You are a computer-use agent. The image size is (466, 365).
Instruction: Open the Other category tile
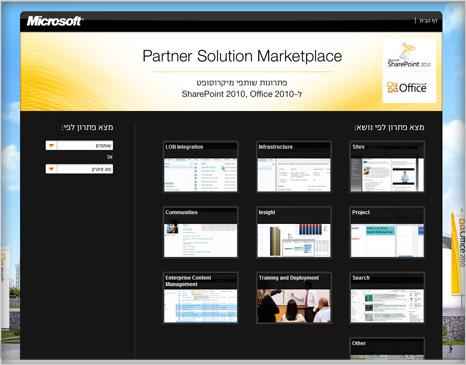387,349
